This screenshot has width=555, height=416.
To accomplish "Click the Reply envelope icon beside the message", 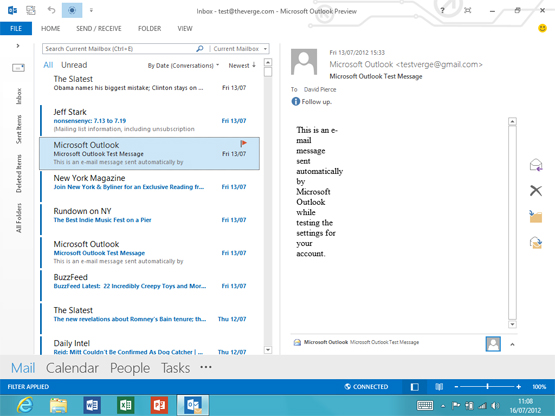I will pyautogui.click(x=536, y=165).
